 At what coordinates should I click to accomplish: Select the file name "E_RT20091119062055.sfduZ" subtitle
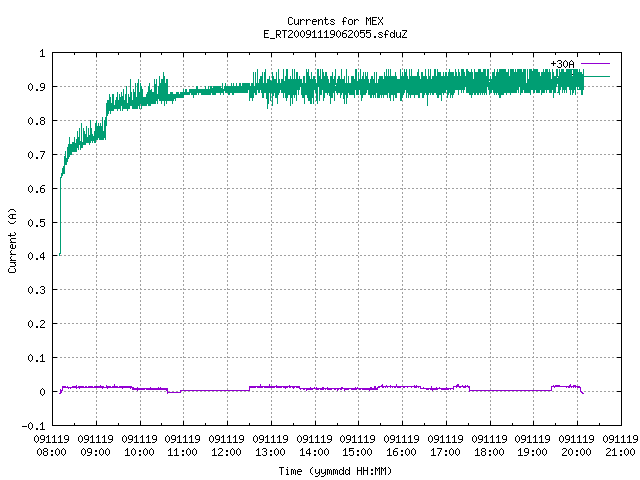pyautogui.click(x=335, y=34)
